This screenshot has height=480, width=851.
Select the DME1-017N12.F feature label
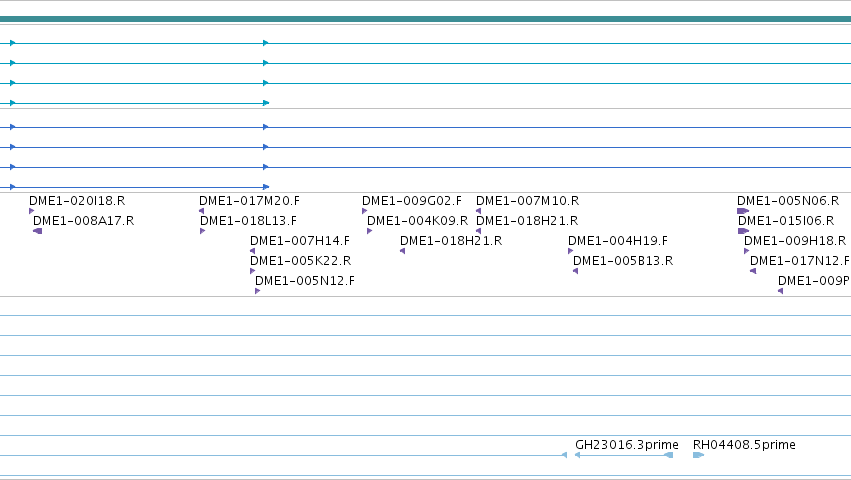point(800,261)
